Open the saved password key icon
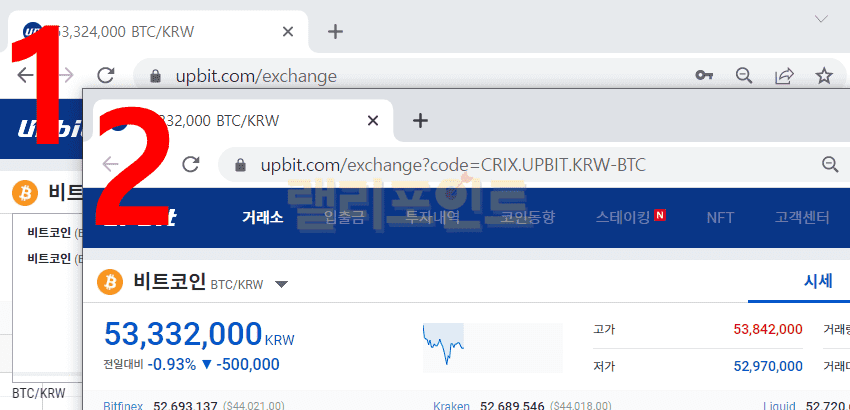Image resolution: width=850 pixels, height=410 pixels. pos(704,75)
